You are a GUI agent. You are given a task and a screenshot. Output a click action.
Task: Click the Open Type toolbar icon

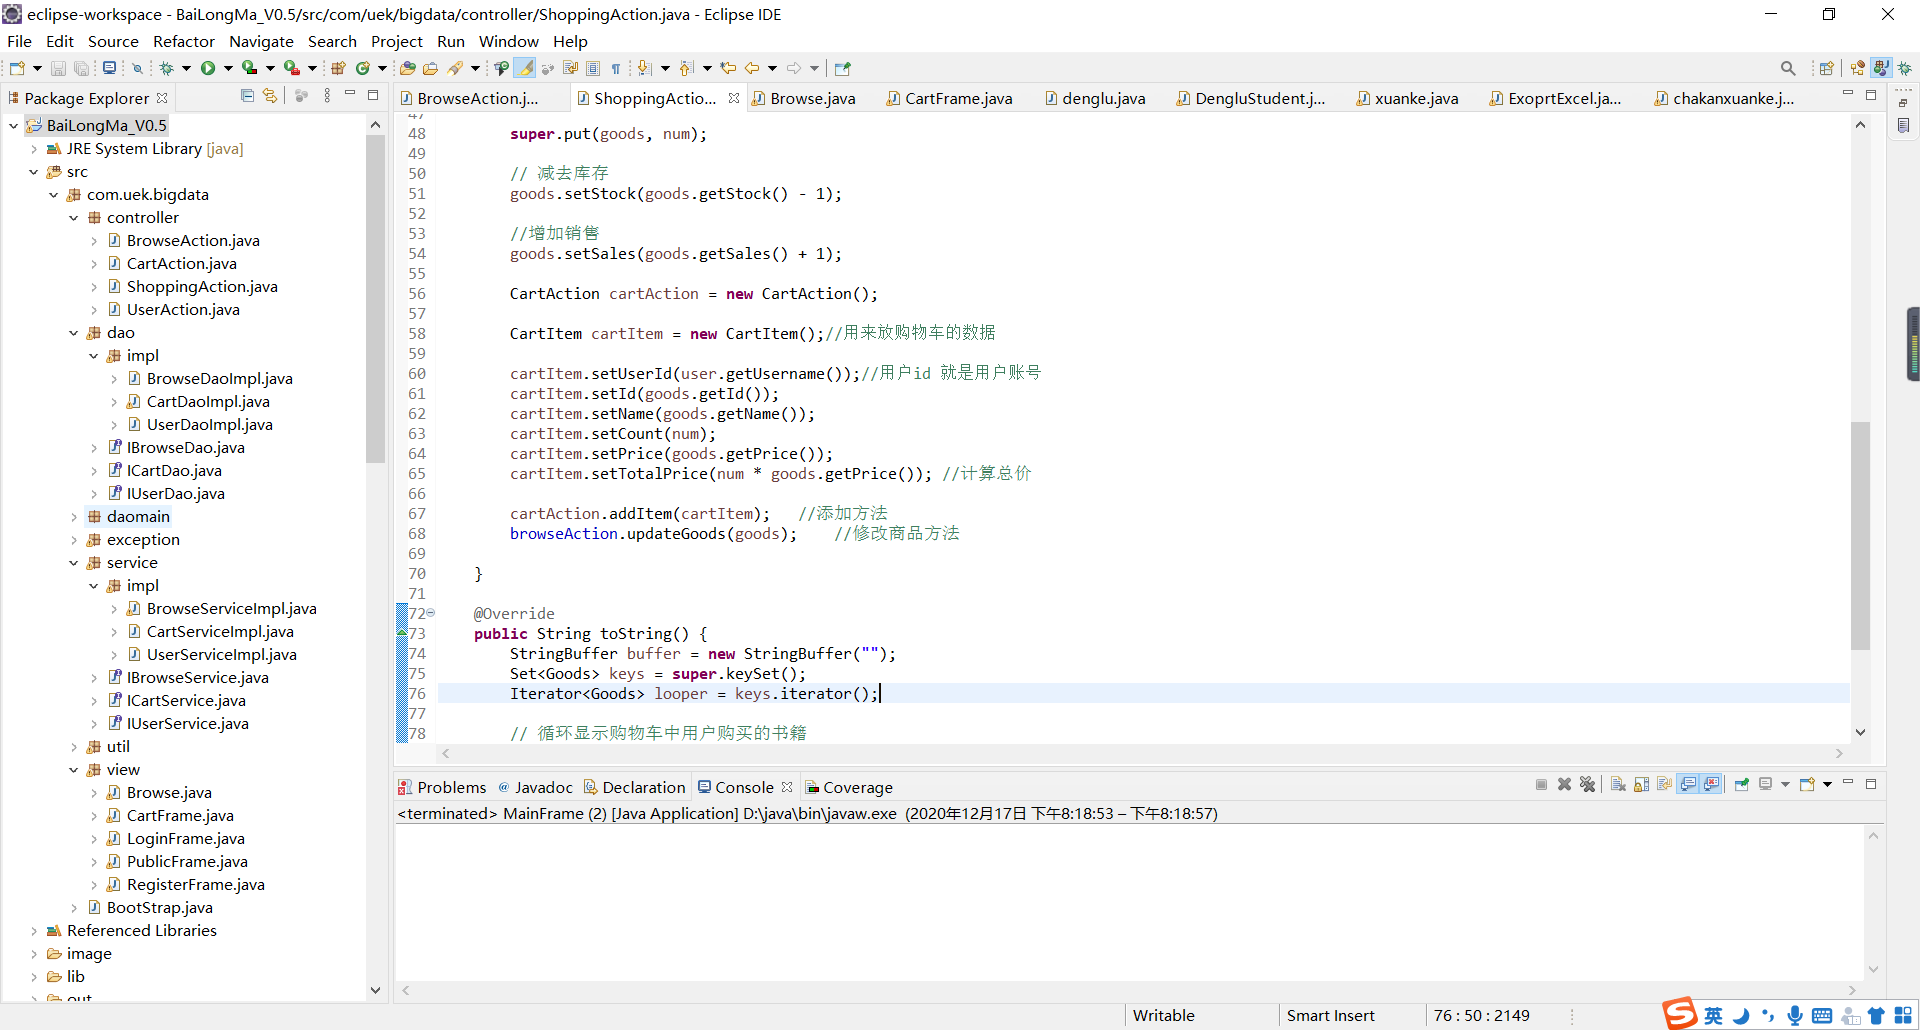point(407,68)
